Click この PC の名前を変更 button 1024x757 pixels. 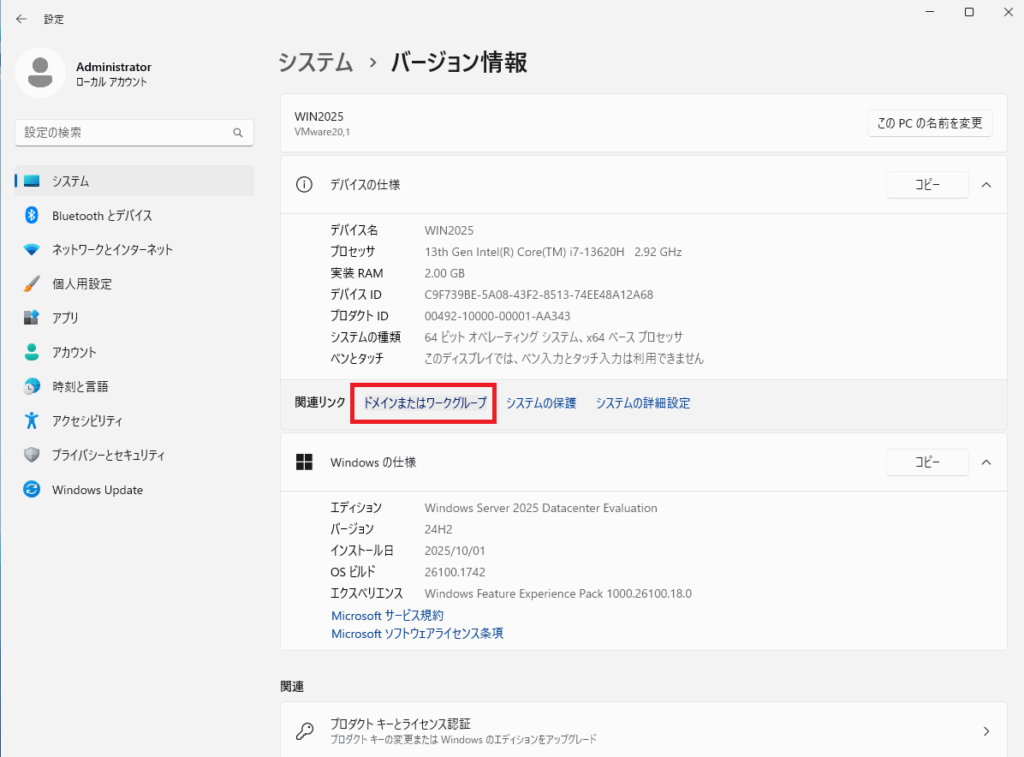(929, 124)
